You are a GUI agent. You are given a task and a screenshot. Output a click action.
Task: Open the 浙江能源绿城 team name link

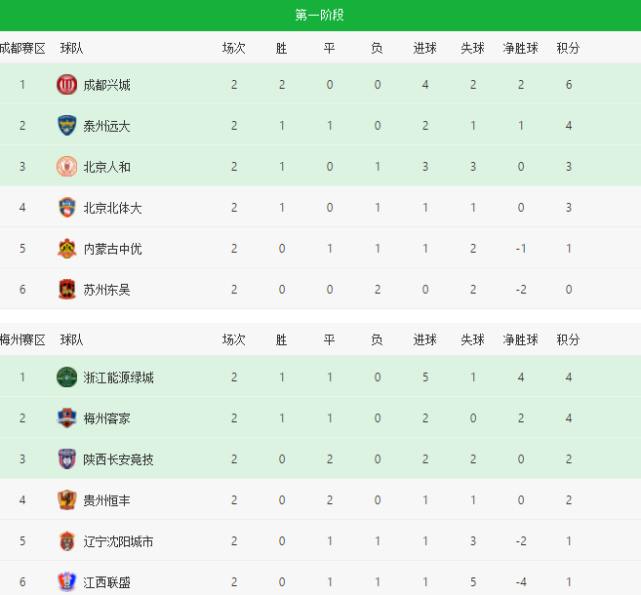[119, 378]
